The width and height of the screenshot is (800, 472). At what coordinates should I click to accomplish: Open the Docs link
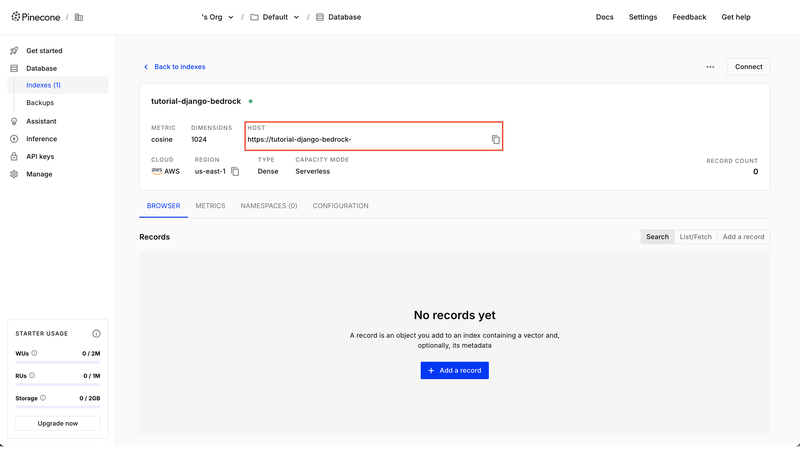point(605,17)
